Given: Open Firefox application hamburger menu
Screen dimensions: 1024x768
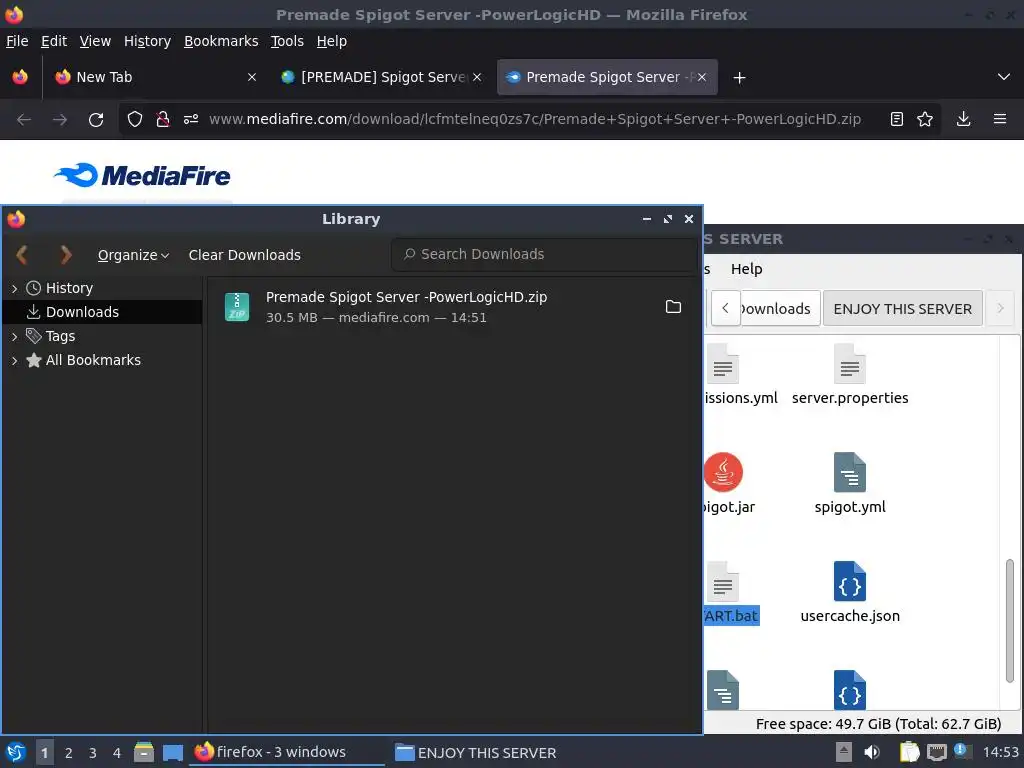Looking at the screenshot, I should coord(1000,119).
